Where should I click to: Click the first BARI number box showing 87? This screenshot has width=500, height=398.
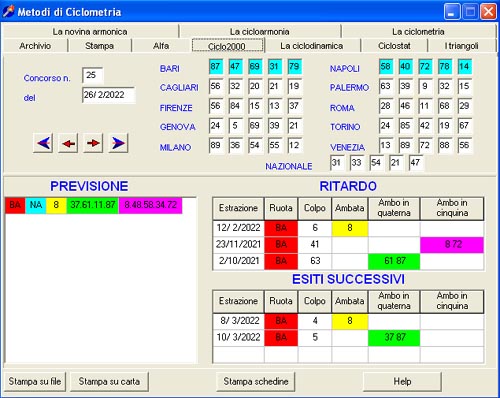(215, 66)
